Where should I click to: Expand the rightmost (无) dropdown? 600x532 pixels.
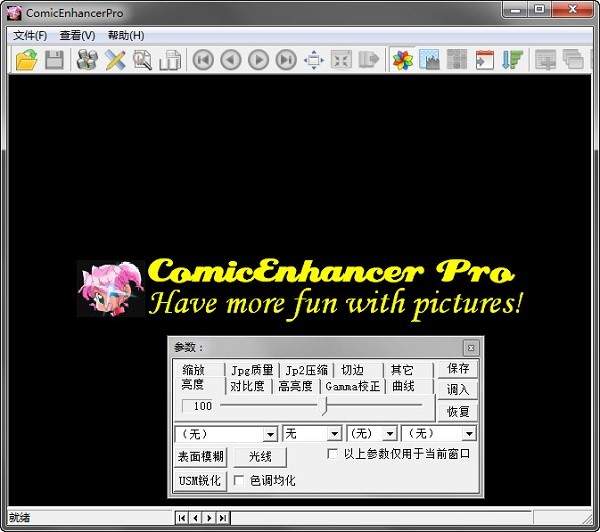point(469,434)
